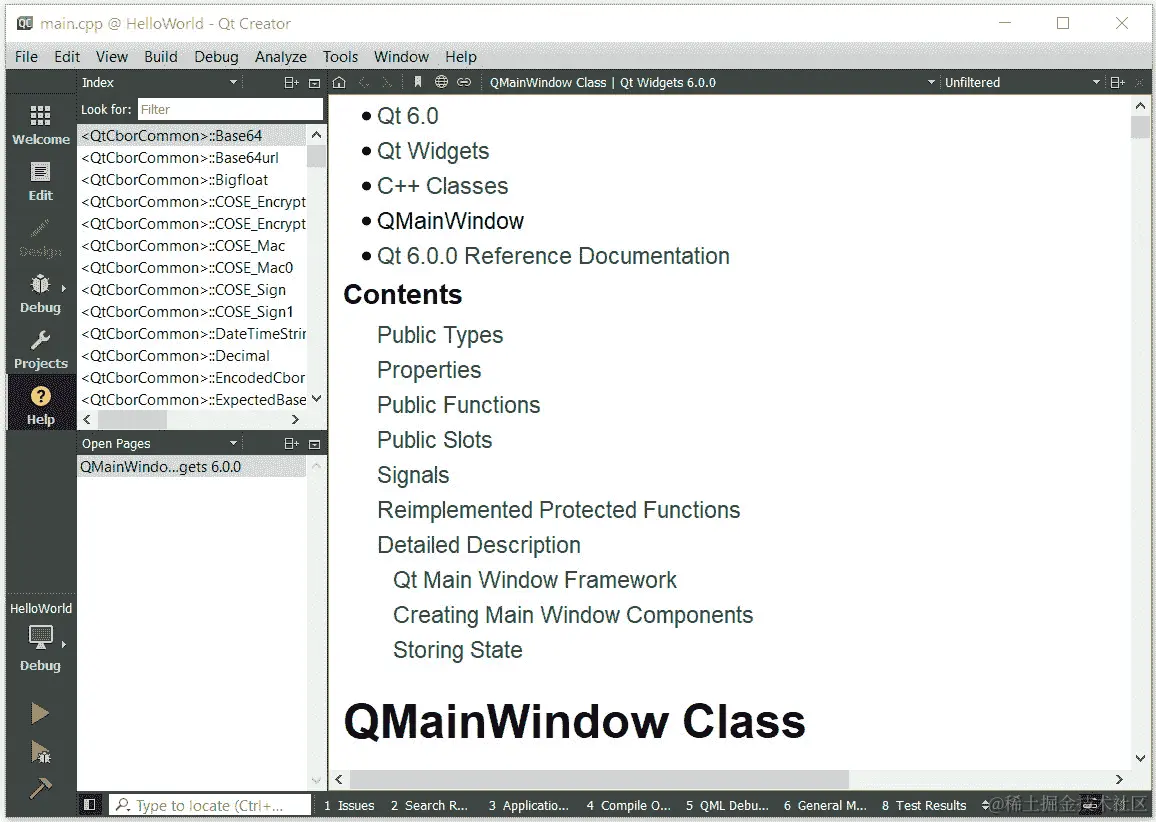Split the Index sidebar pane
The width and height of the screenshot is (1156, 822).
click(292, 83)
